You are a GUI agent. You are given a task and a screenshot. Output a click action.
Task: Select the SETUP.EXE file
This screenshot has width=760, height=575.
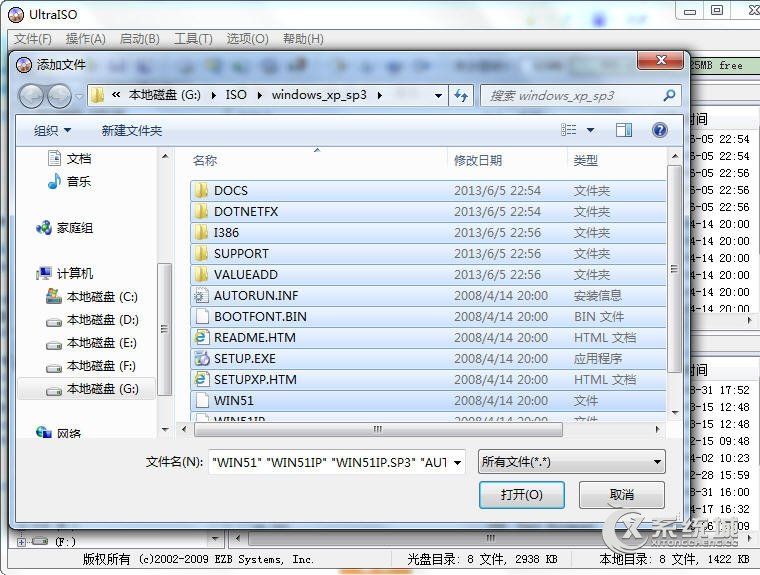pyautogui.click(x=428, y=359)
